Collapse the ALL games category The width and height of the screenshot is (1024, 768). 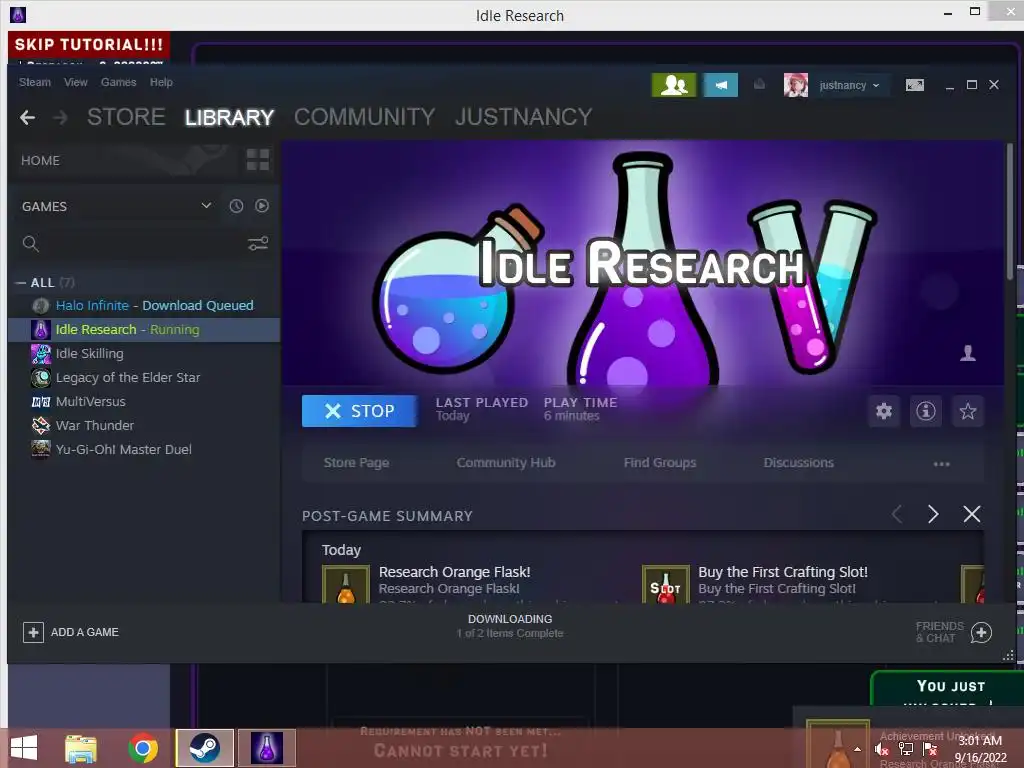[x=22, y=283]
